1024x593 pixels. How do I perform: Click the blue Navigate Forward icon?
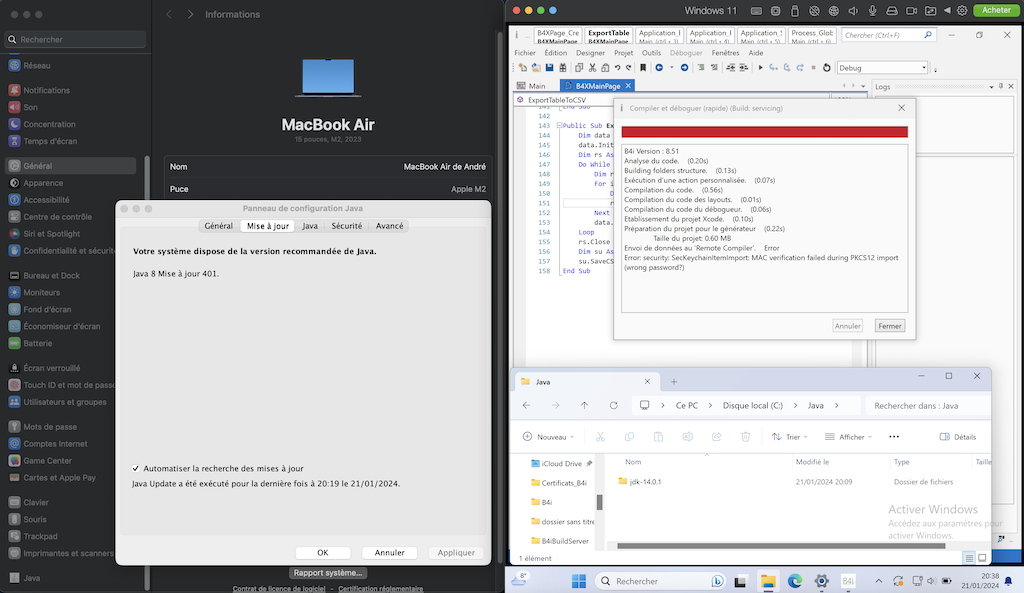684,68
